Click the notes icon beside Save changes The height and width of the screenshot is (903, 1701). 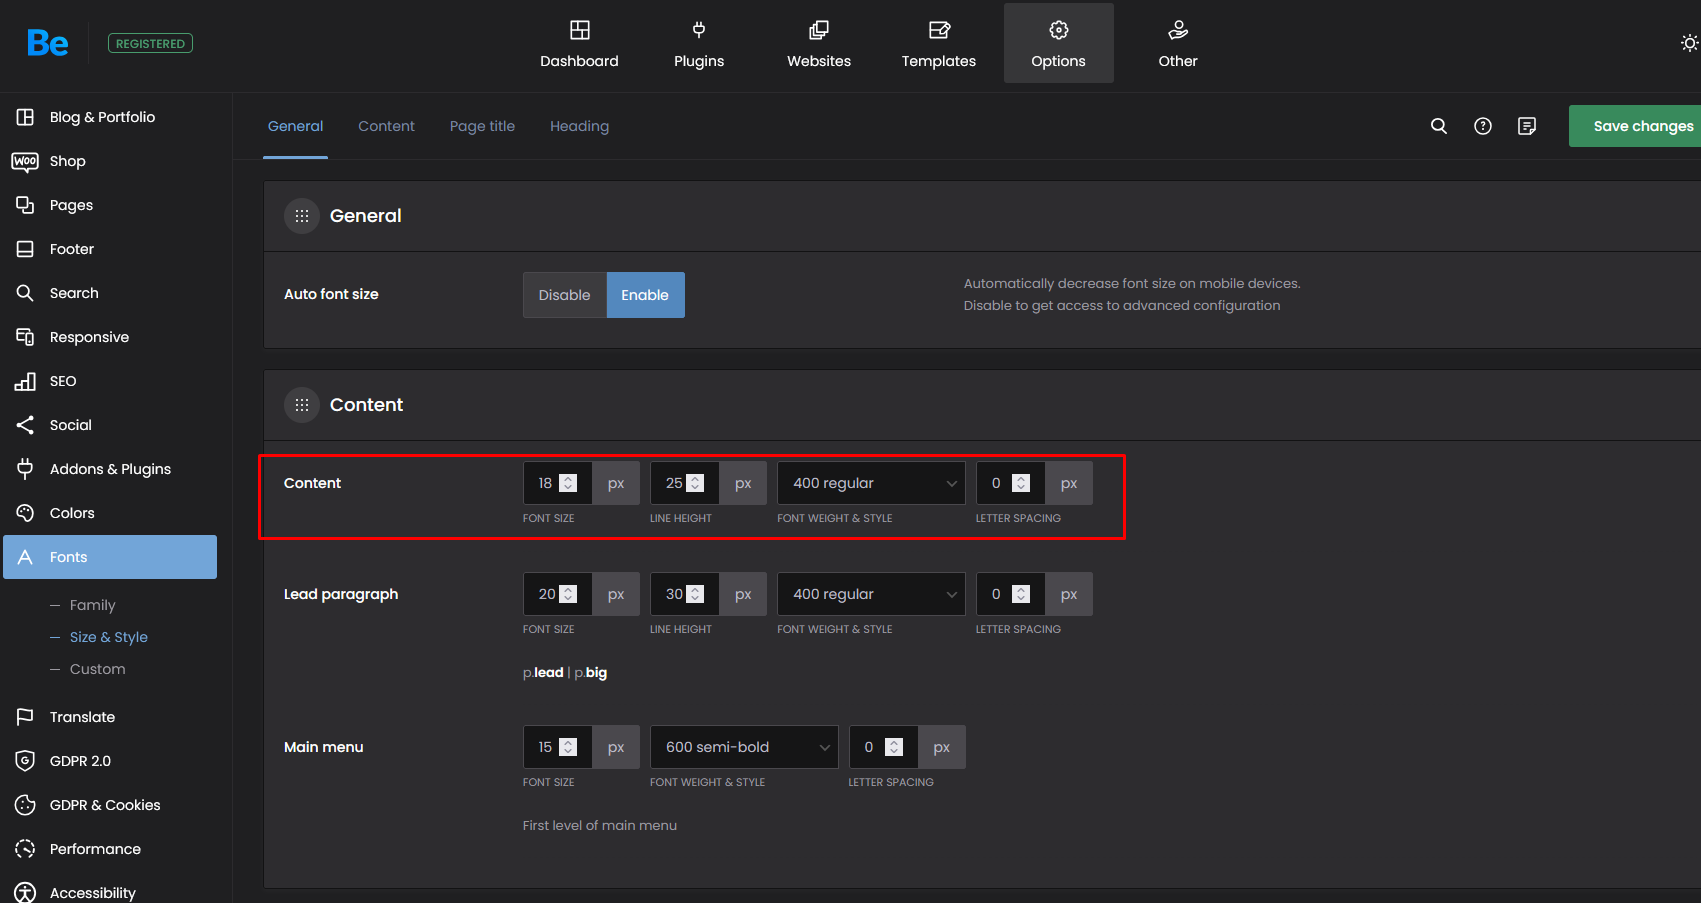click(x=1526, y=126)
